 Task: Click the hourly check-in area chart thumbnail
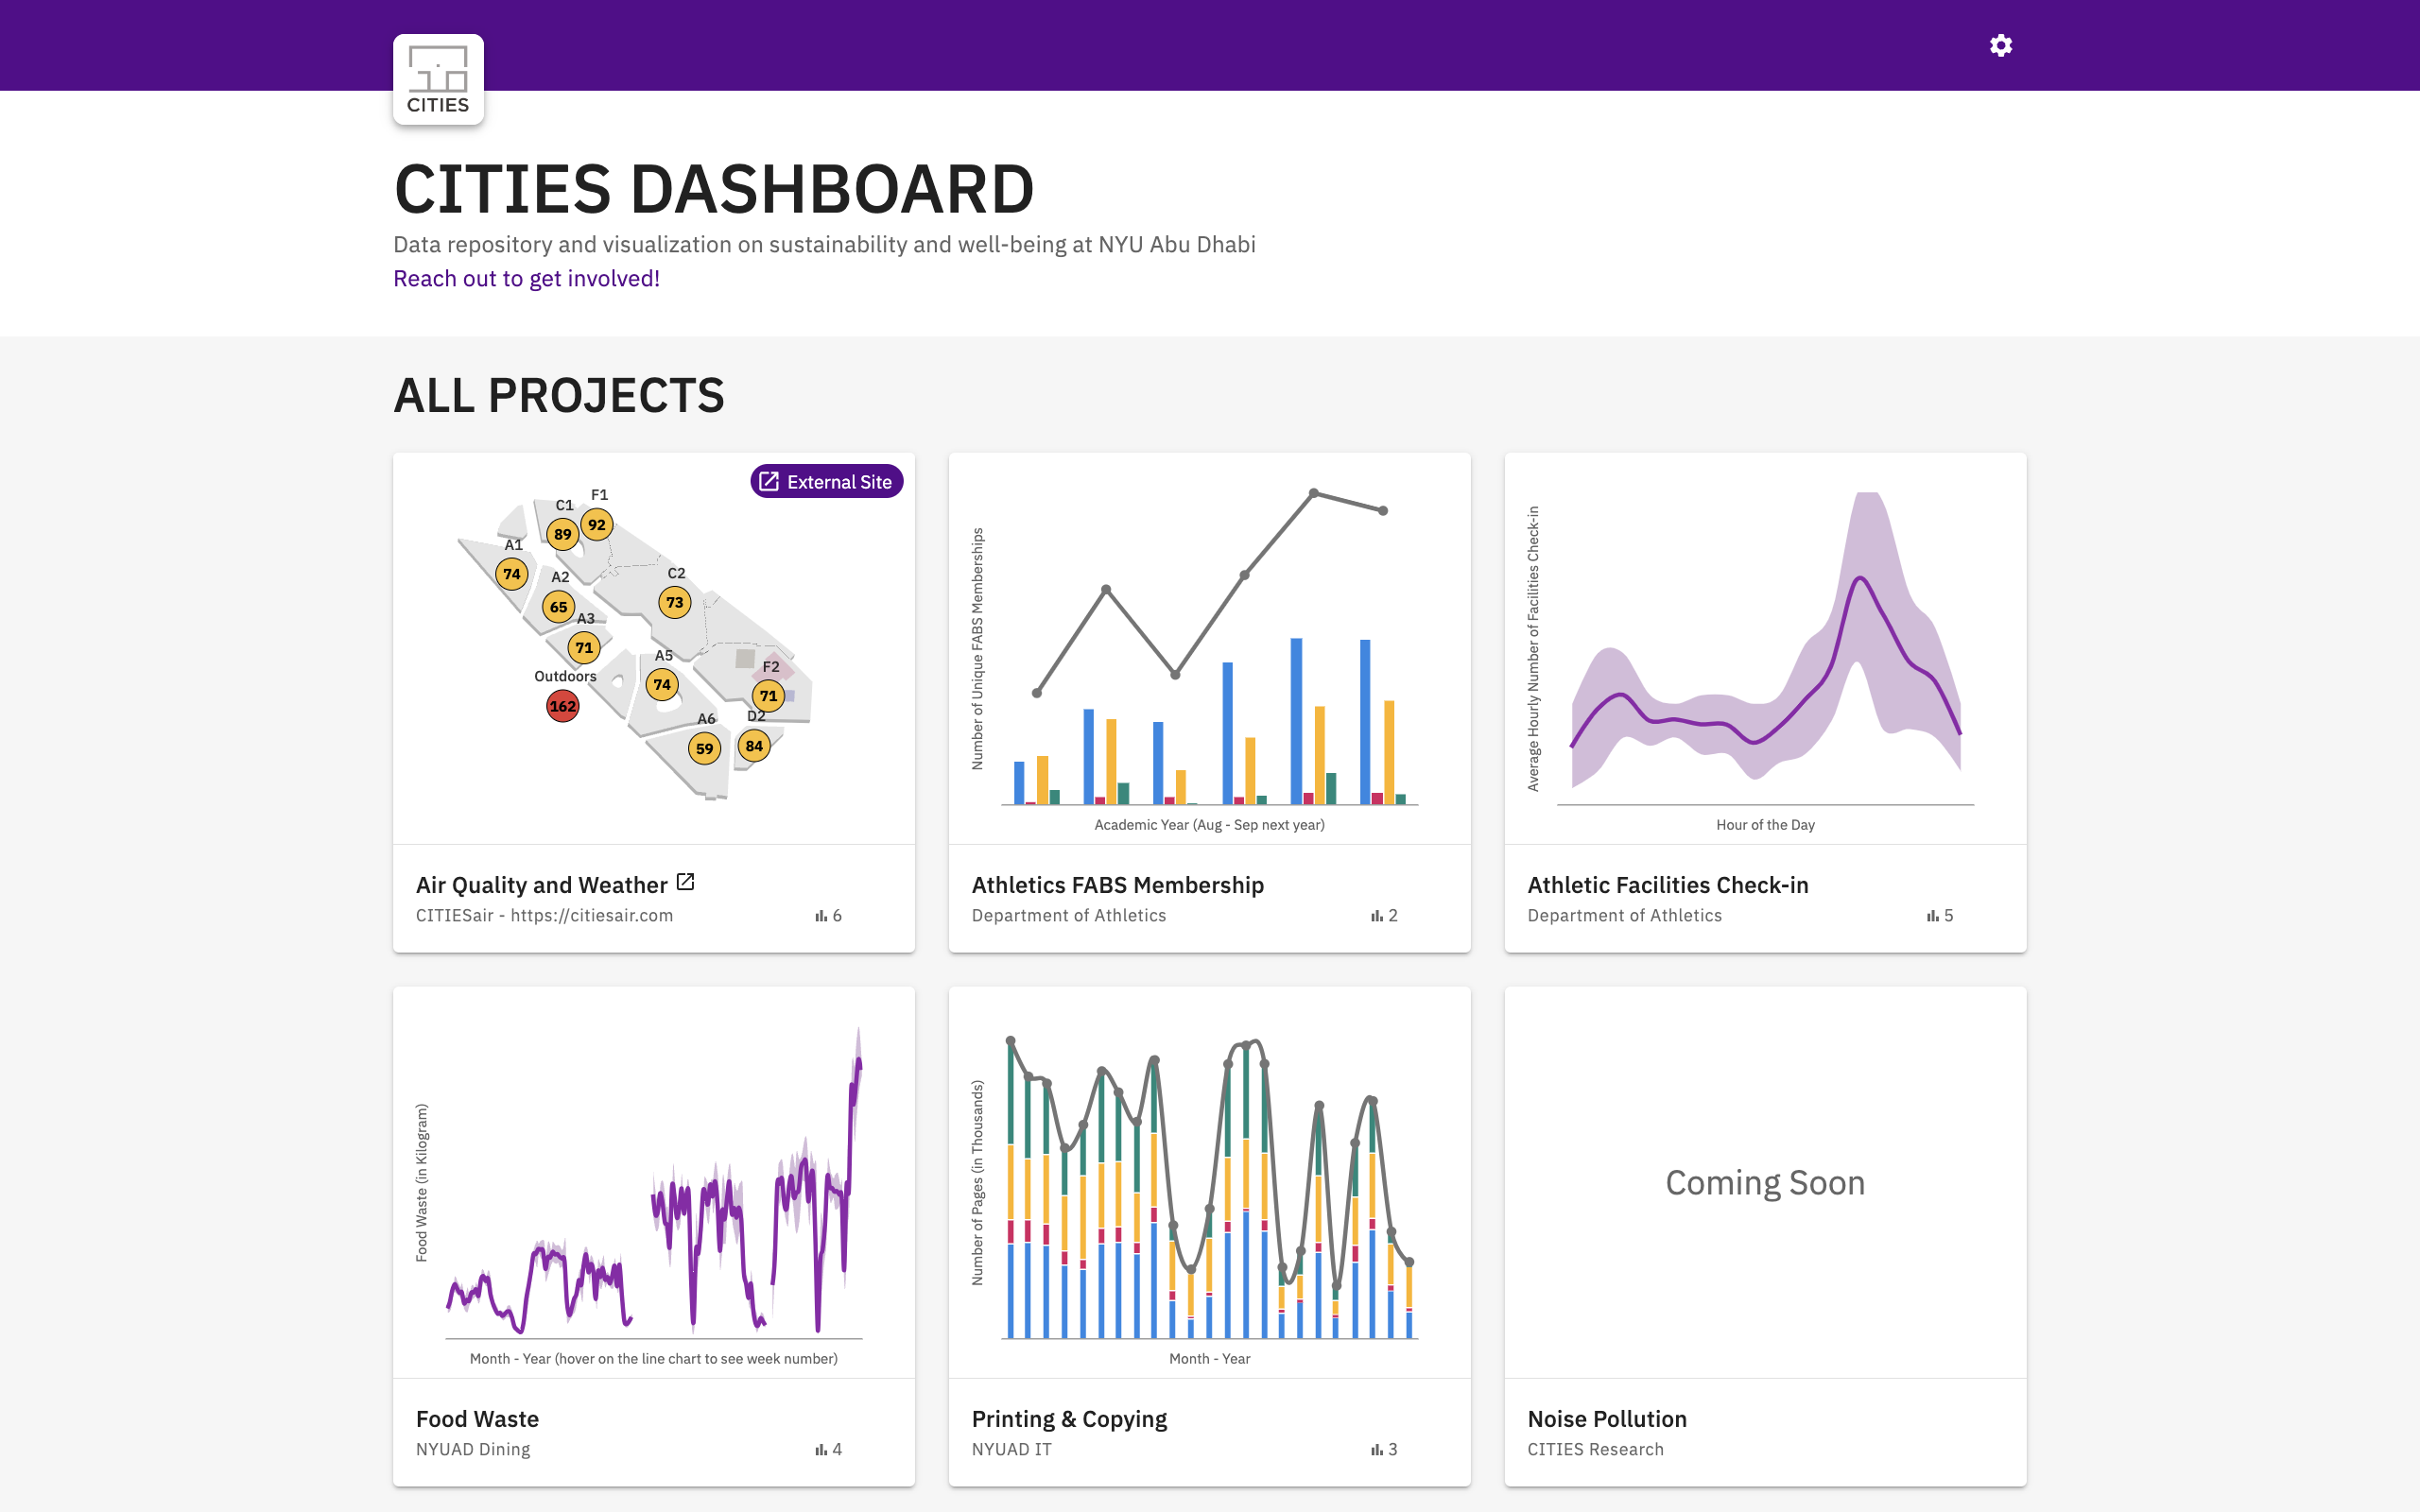pyautogui.click(x=1765, y=648)
